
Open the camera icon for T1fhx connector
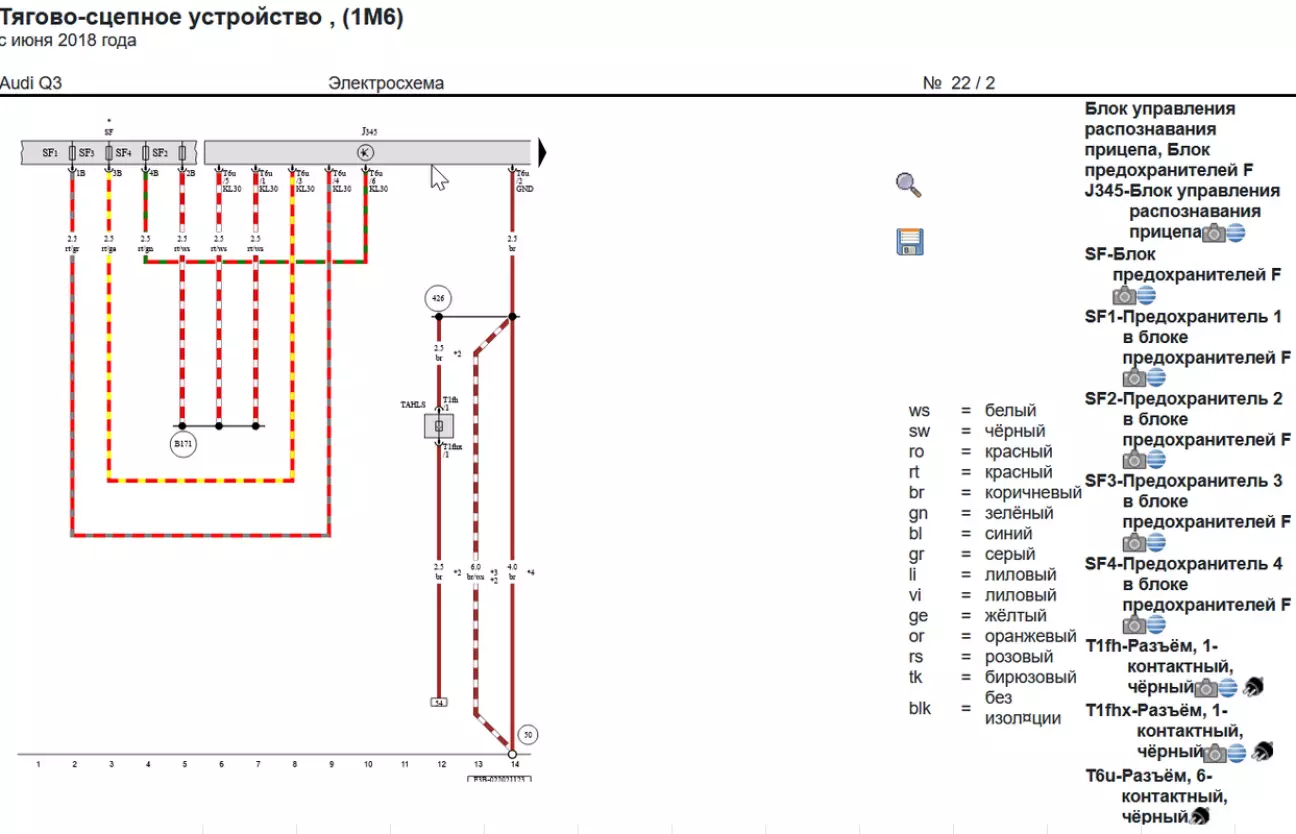click(x=1215, y=752)
